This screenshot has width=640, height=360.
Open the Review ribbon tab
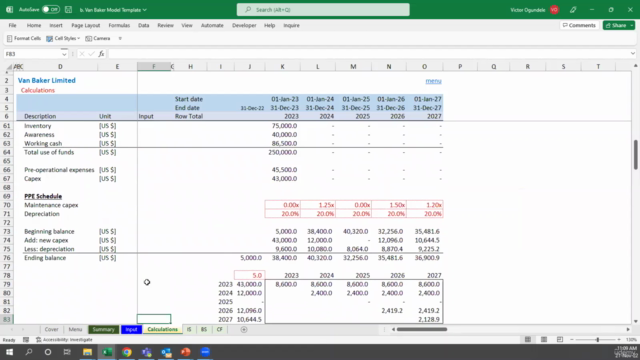[165, 25]
